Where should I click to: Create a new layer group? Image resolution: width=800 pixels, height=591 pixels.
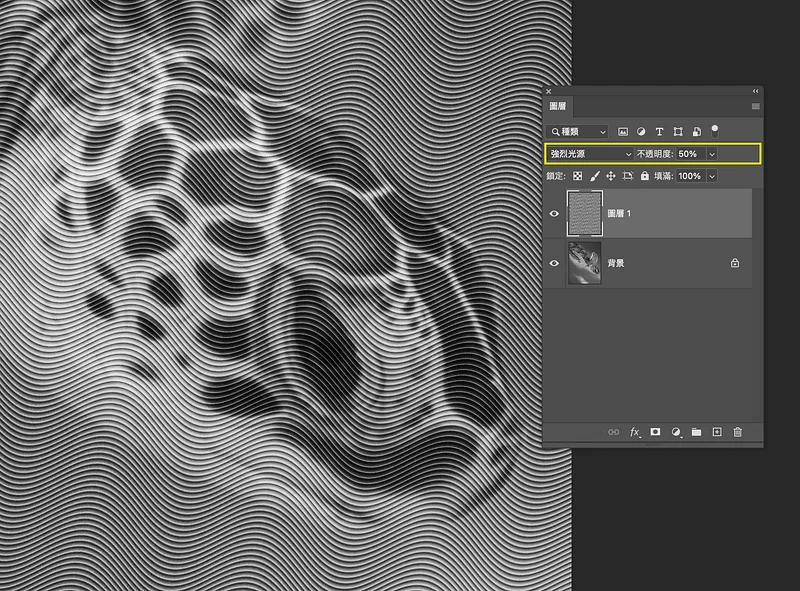pos(696,432)
